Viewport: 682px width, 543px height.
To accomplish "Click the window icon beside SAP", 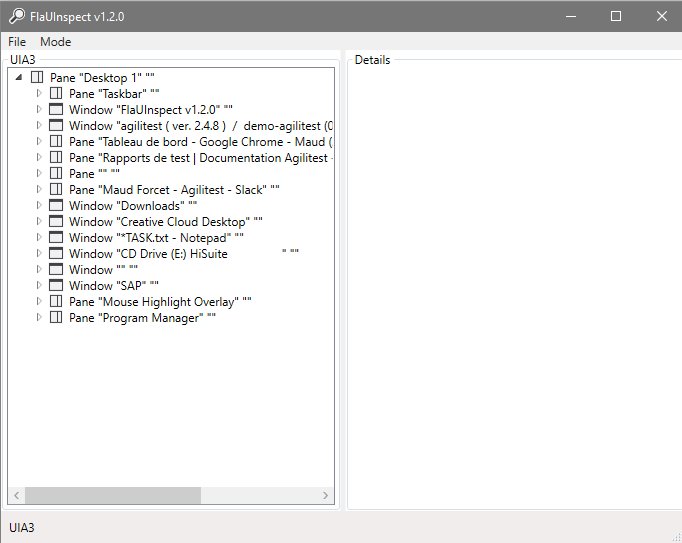I will [56, 285].
